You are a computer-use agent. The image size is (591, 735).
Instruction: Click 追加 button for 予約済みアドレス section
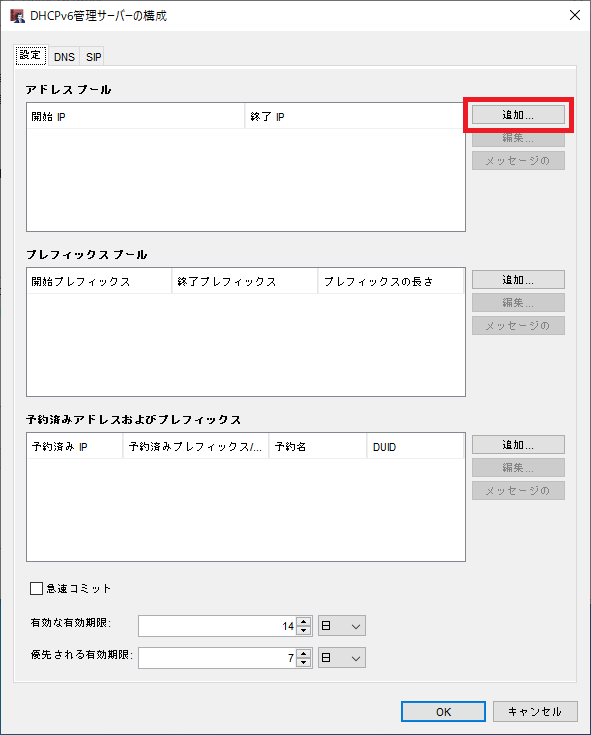[518, 445]
